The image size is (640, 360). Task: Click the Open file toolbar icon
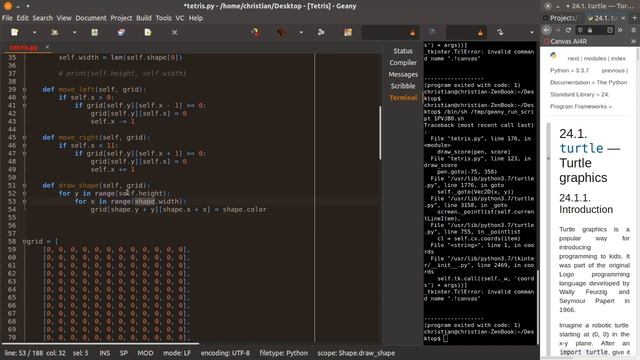pos(54,32)
